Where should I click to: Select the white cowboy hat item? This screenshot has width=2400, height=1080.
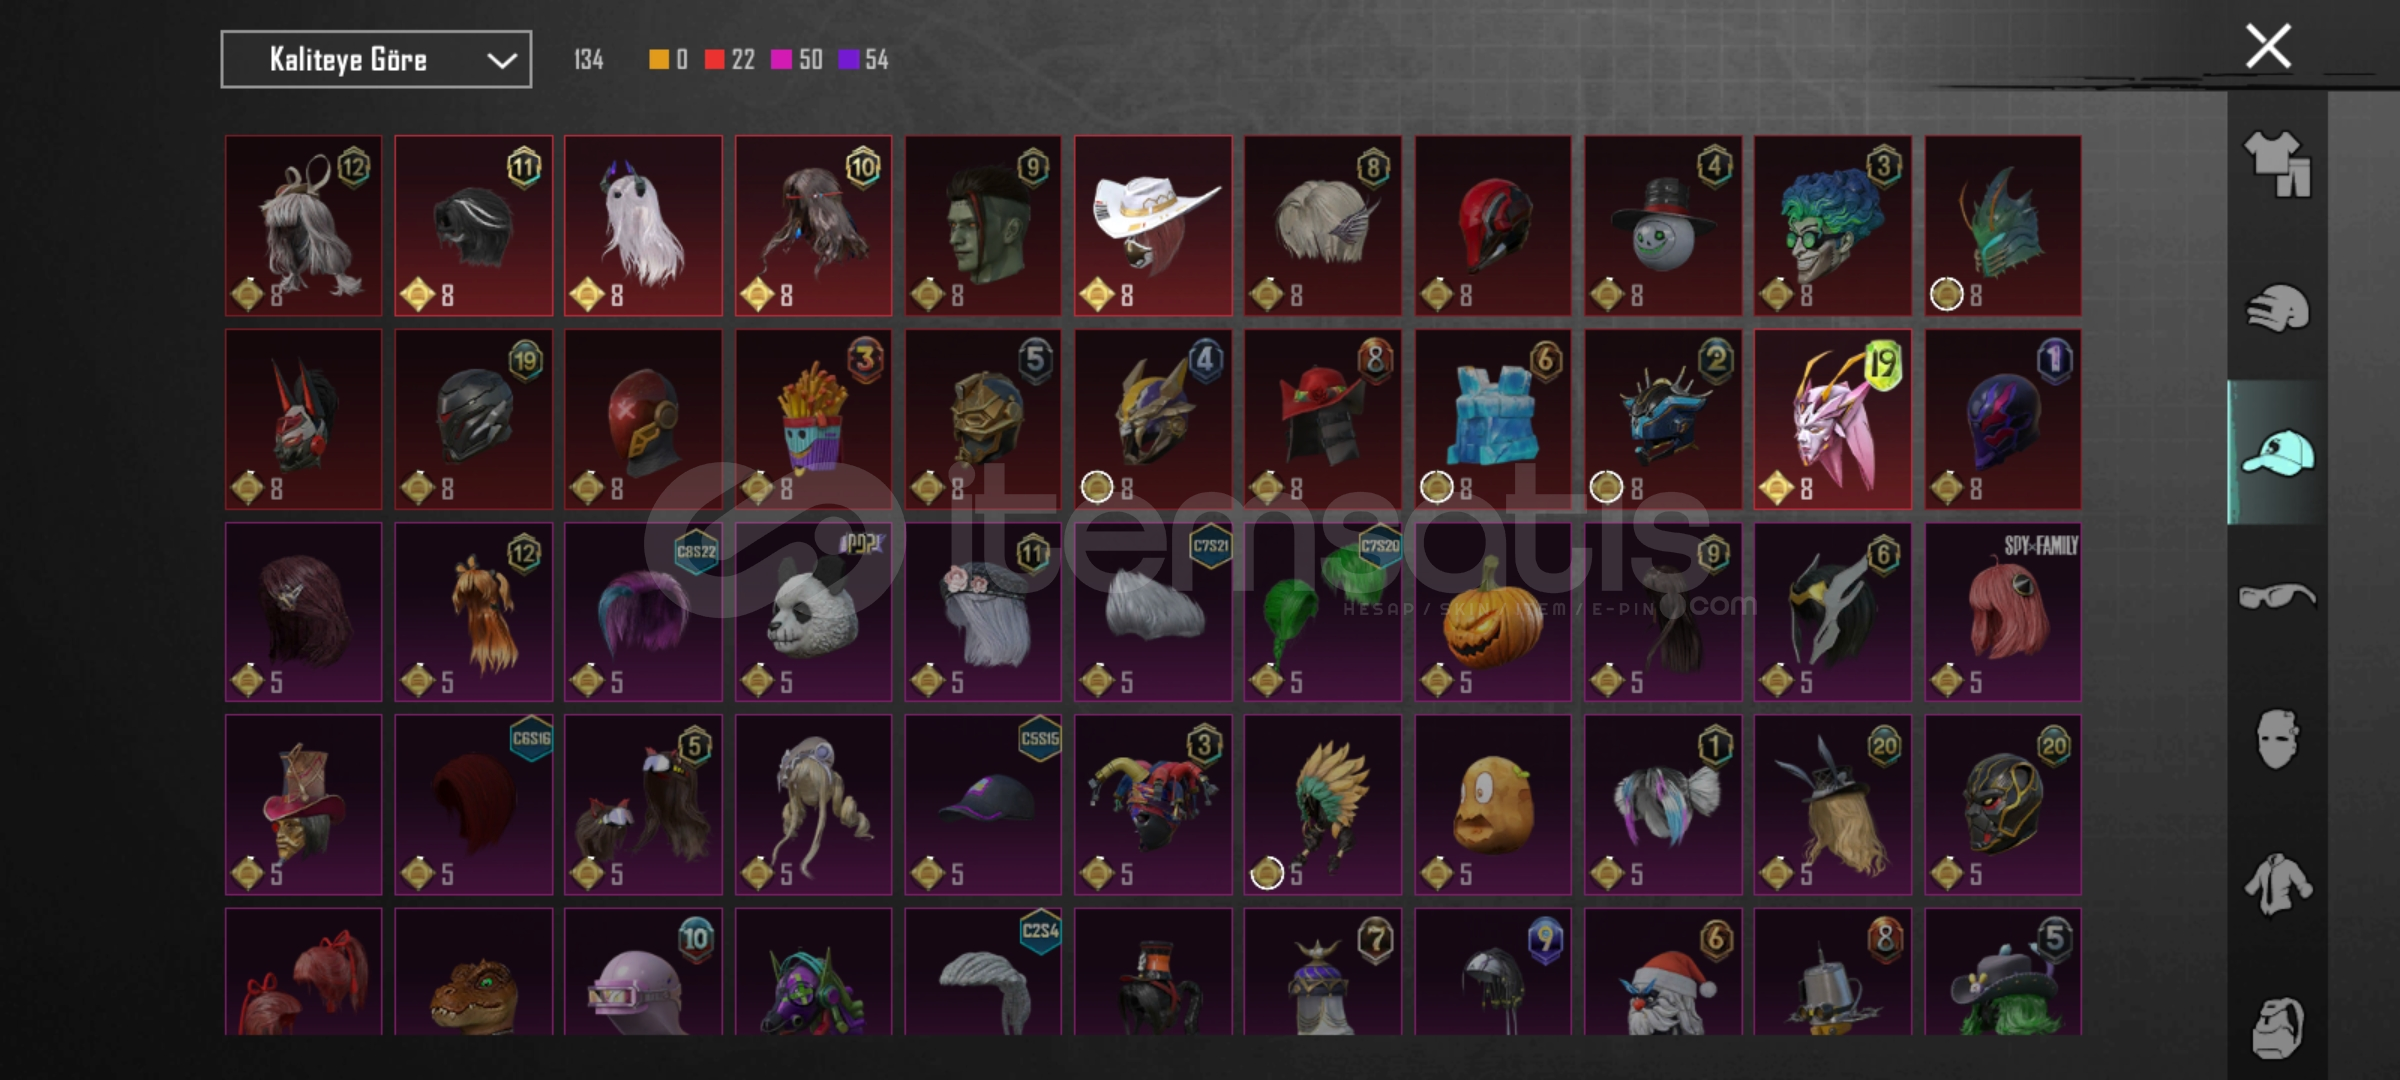point(1153,226)
